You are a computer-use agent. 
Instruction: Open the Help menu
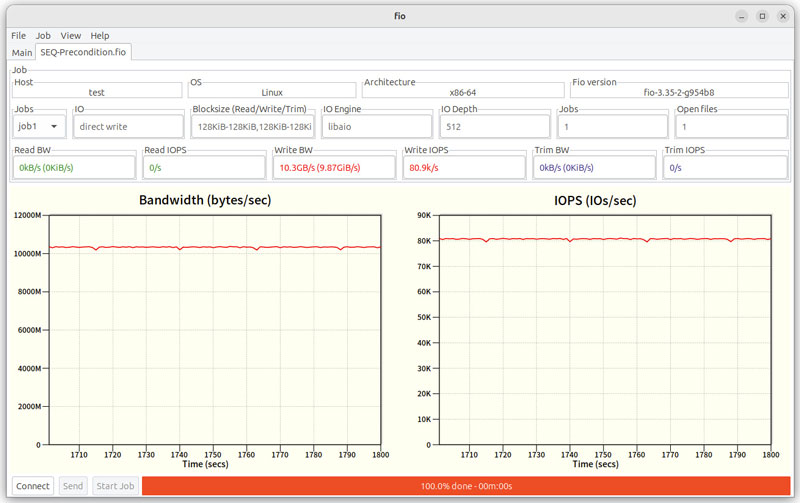[x=100, y=35]
